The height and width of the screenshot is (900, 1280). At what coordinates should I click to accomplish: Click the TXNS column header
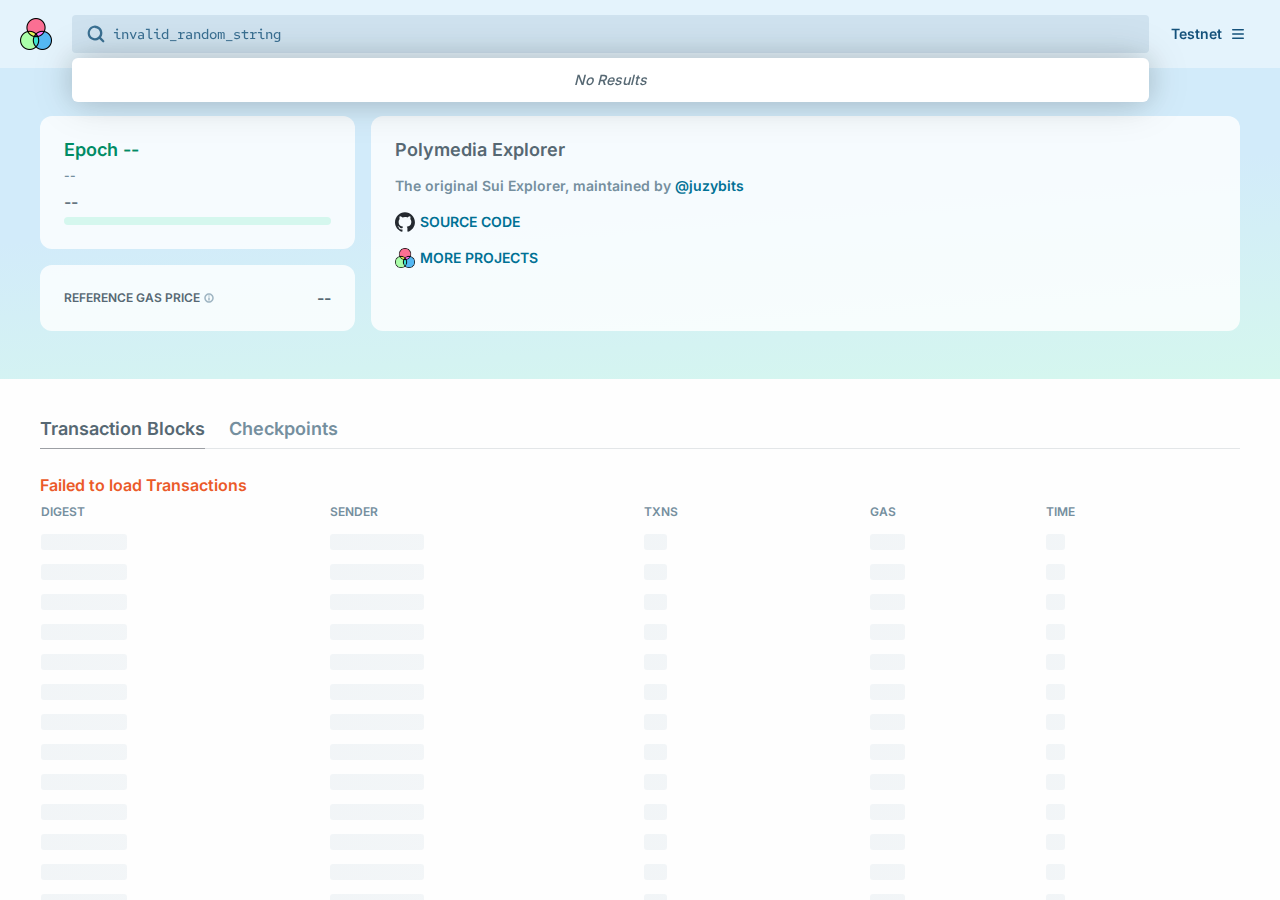tap(661, 512)
